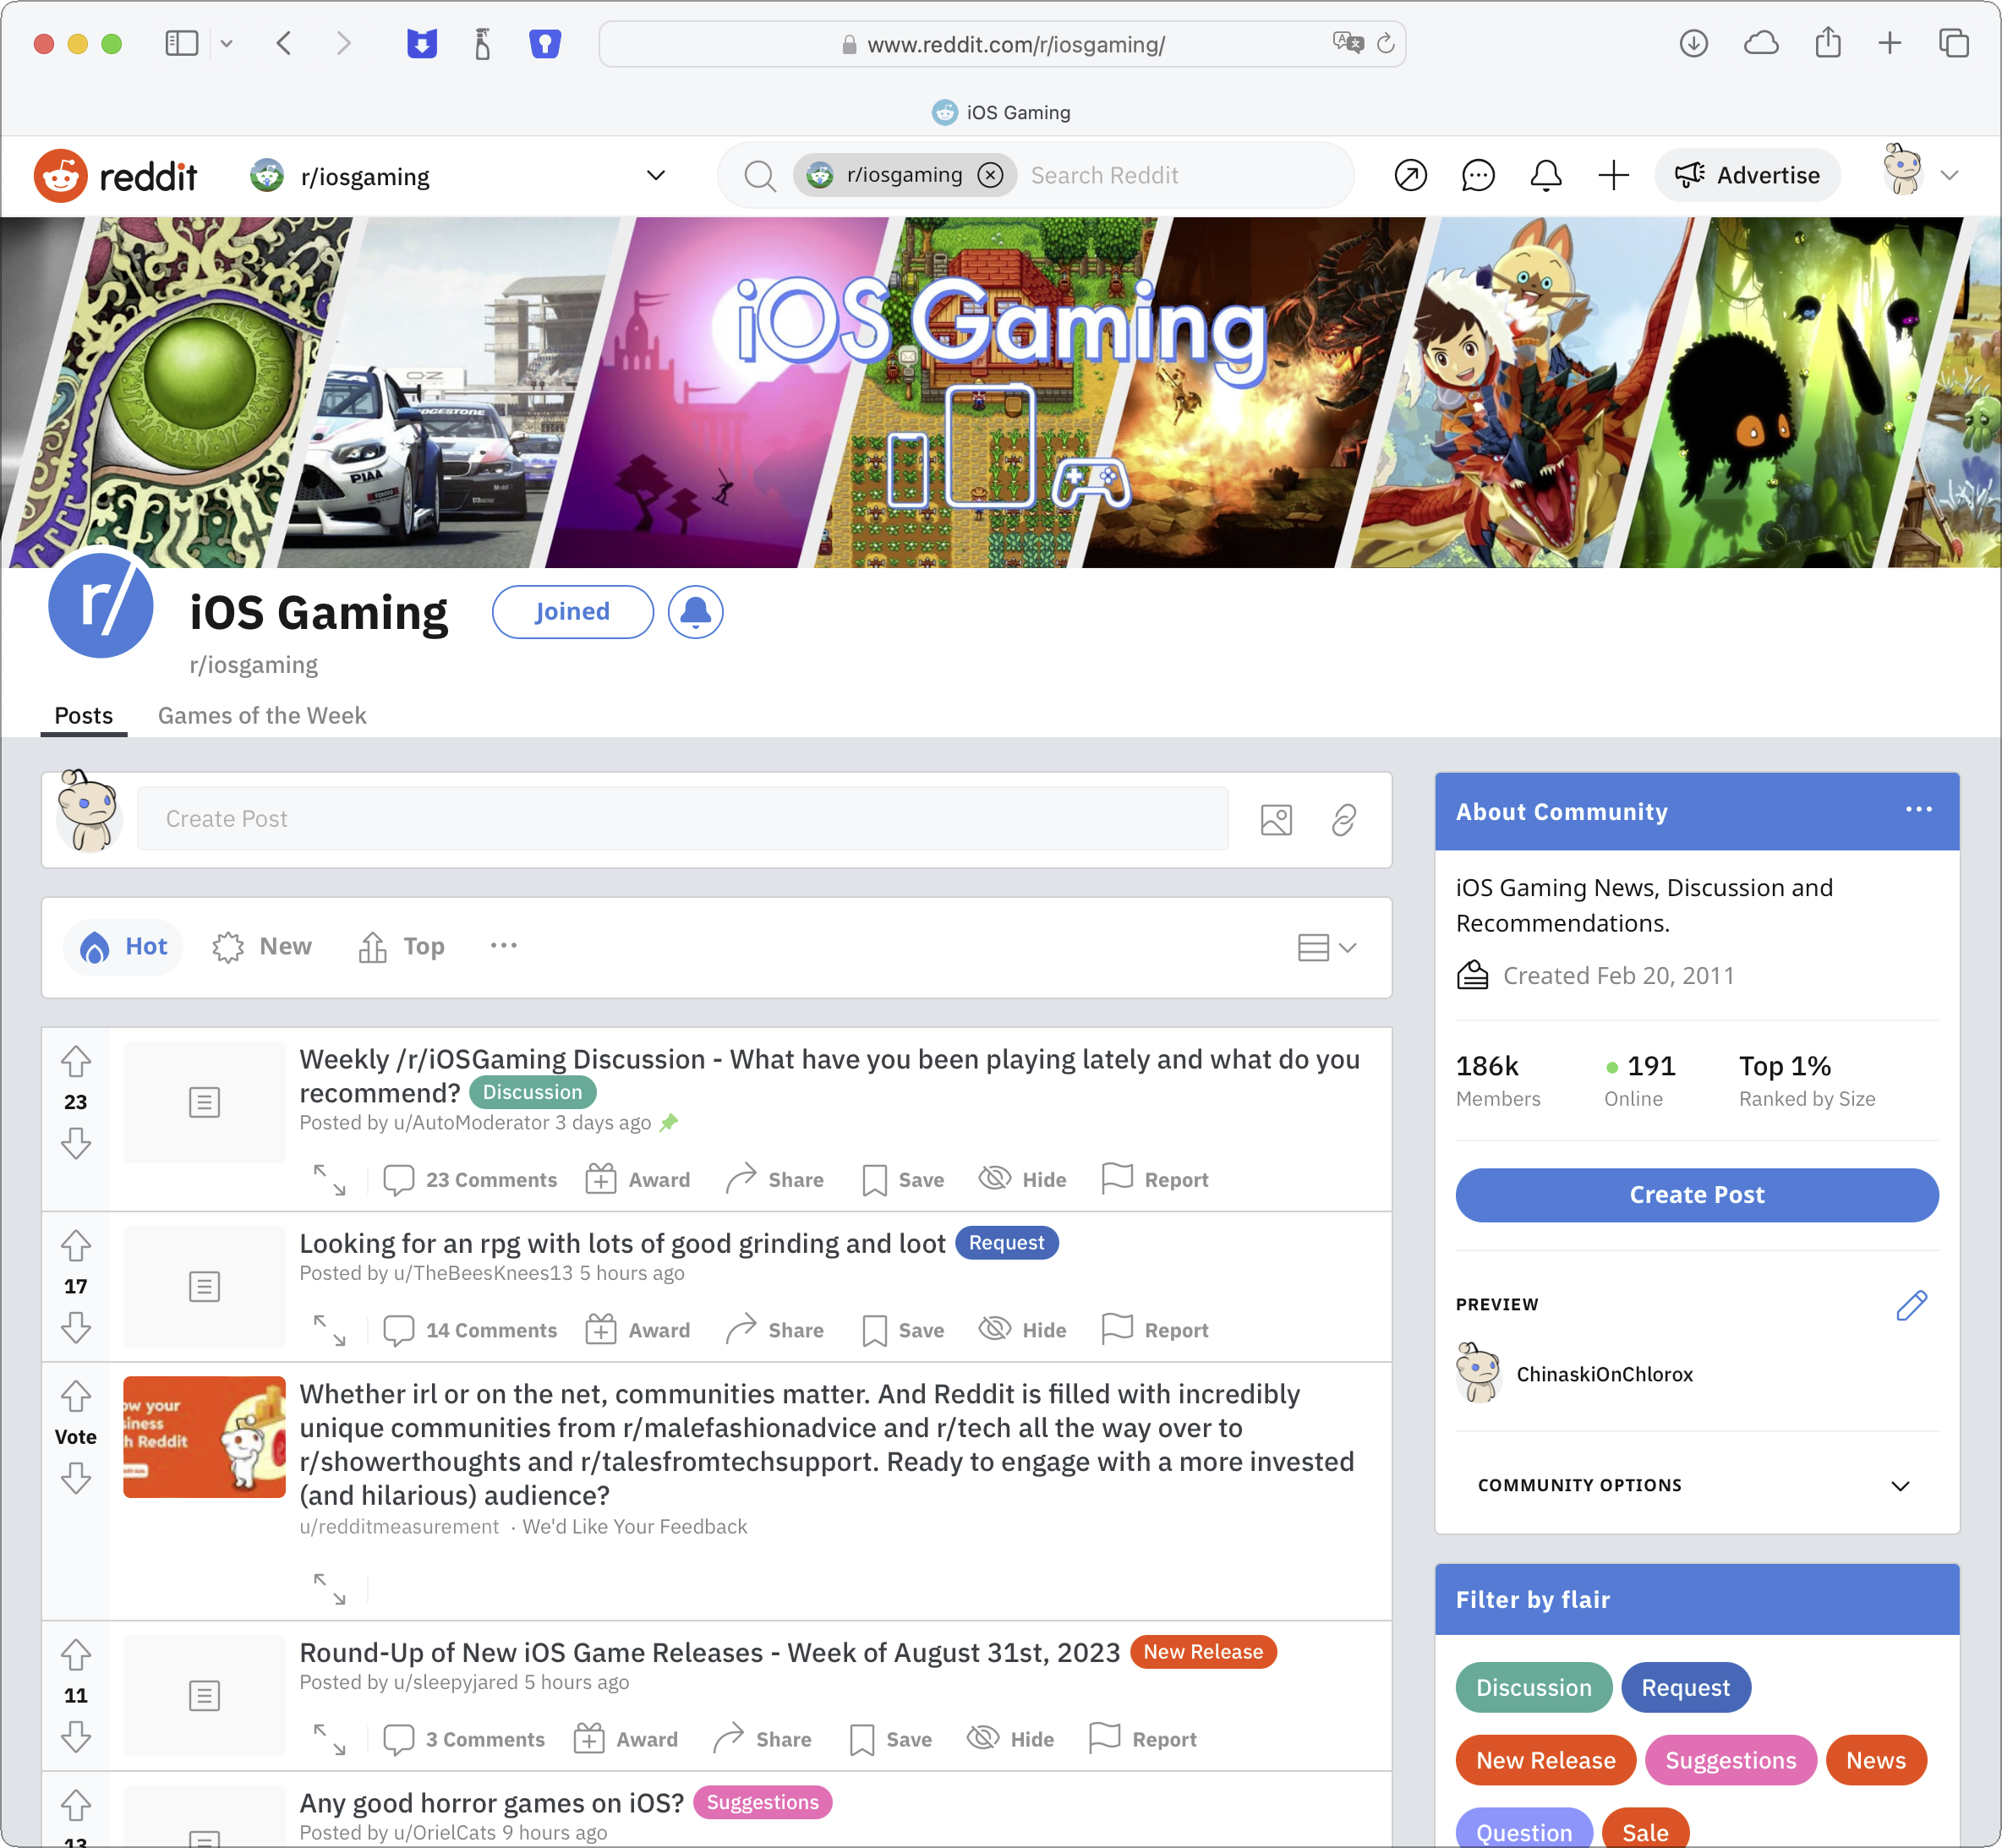Viewport: 2002px width, 1848px height.
Task: Open the r/iosgaming community switcher dropdown
Action: click(x=656, y=176)
